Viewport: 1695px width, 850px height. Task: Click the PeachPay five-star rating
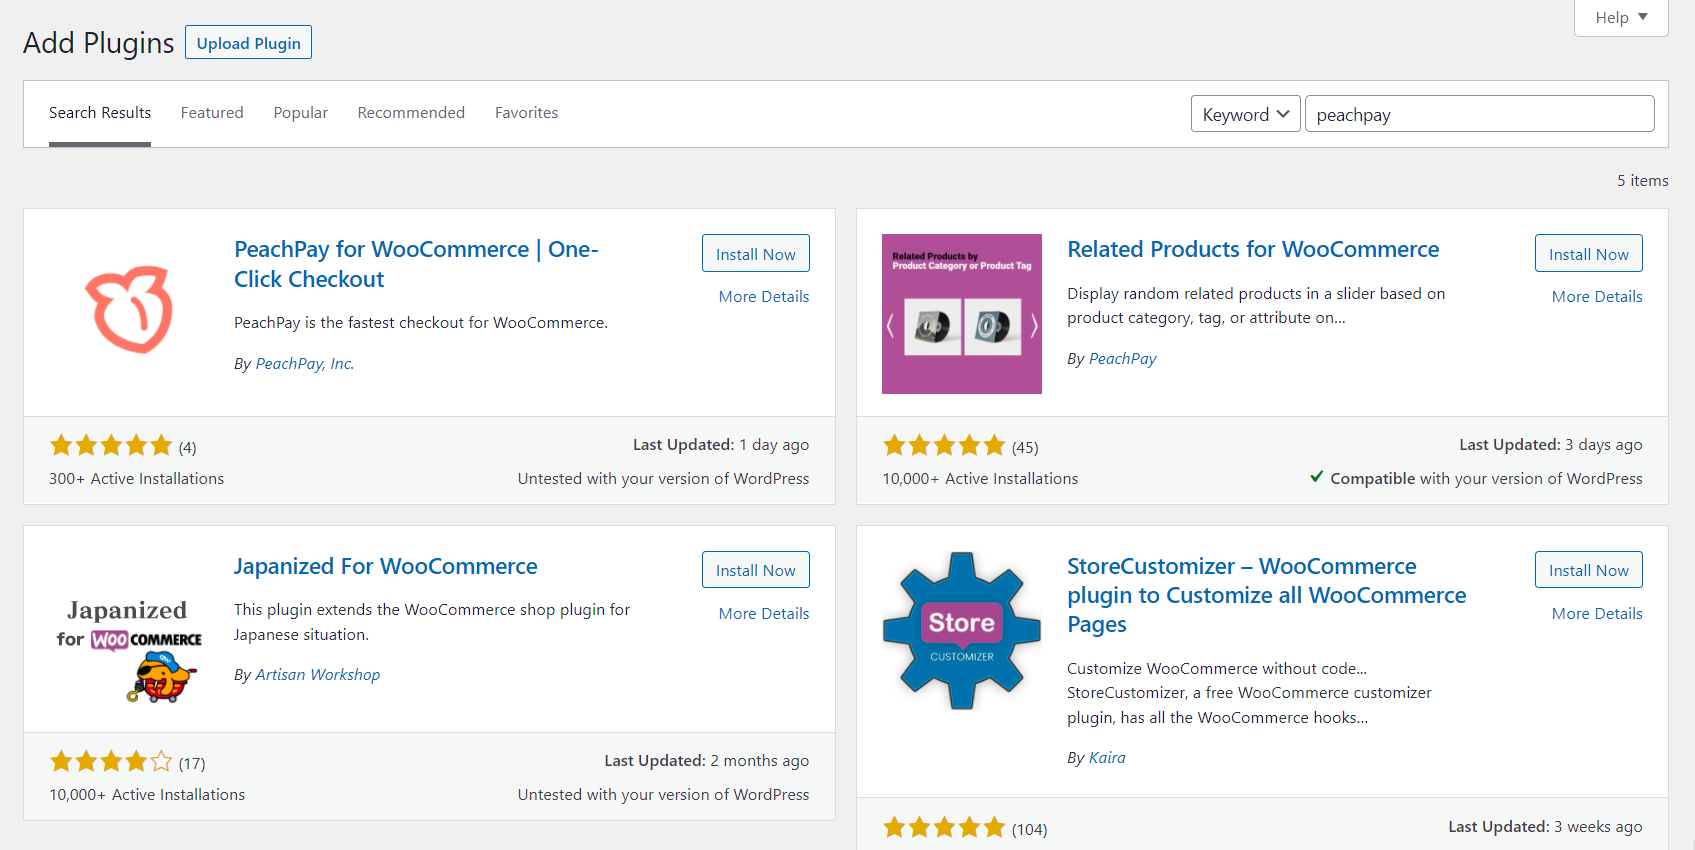(x=111, y=446)
